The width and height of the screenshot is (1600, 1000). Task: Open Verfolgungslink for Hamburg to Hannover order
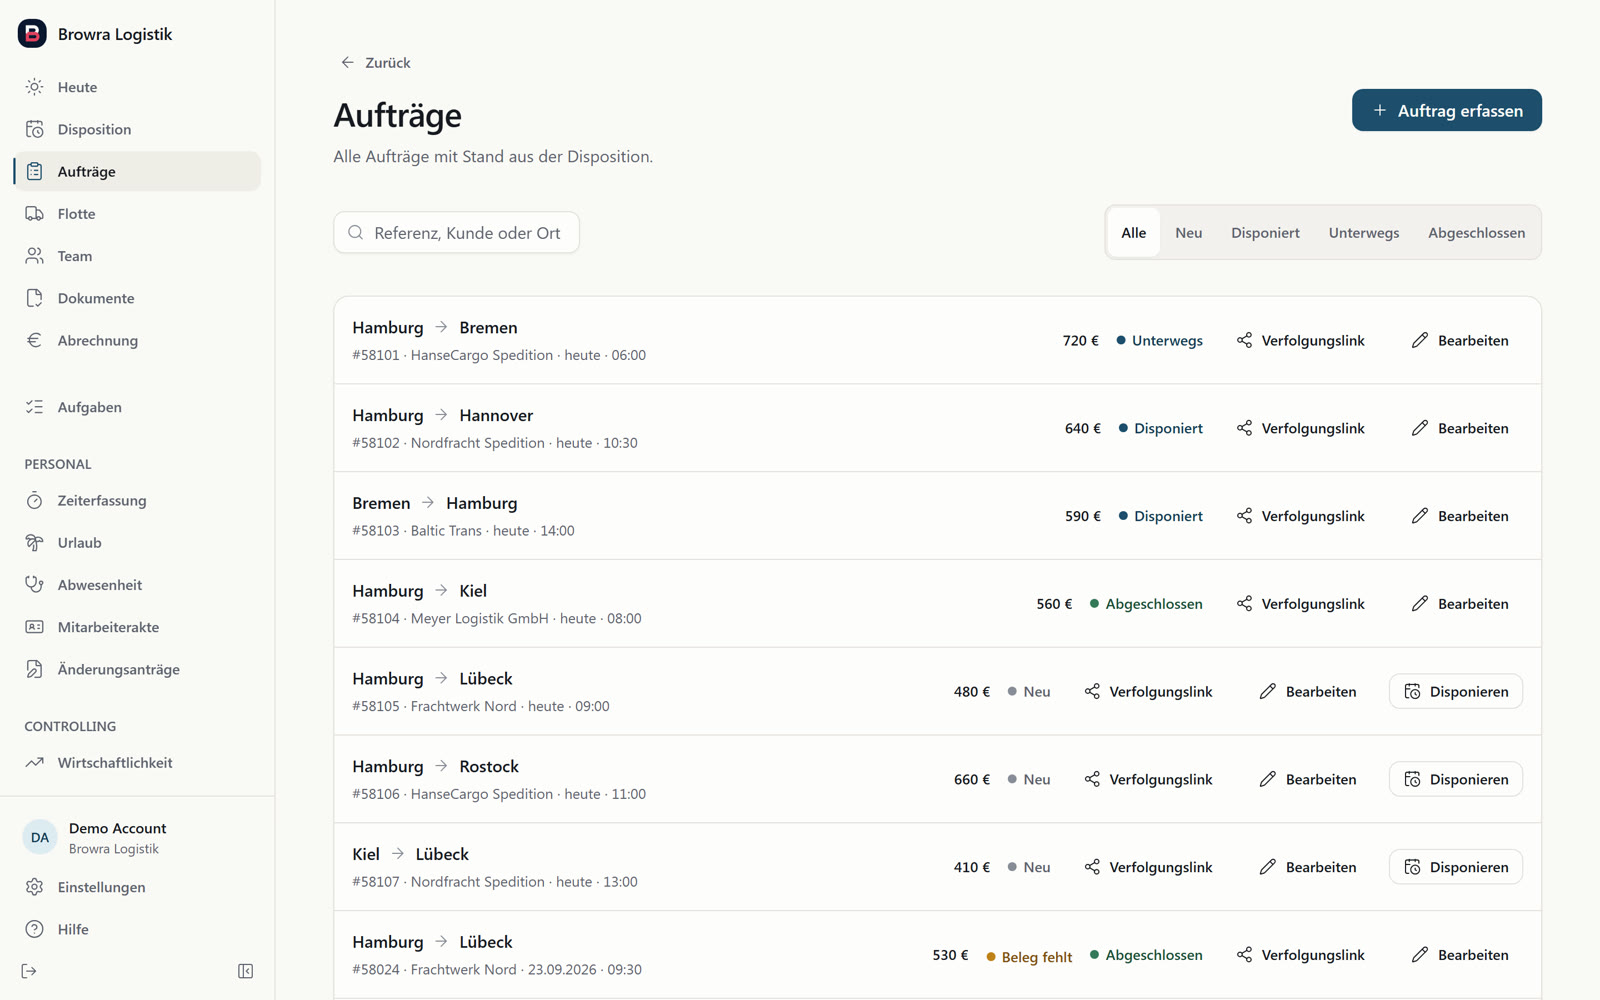1301,428
